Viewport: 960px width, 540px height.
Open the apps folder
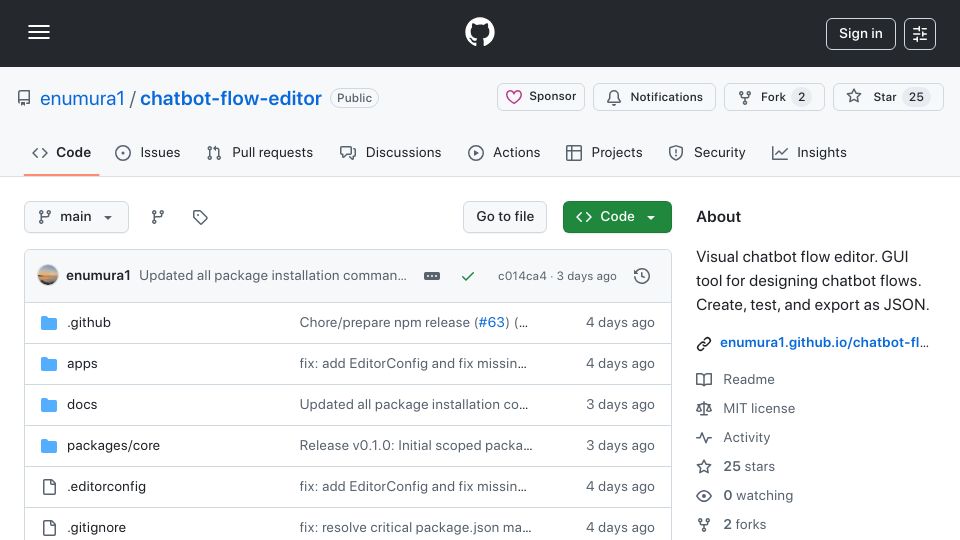[x=82, y=364]
